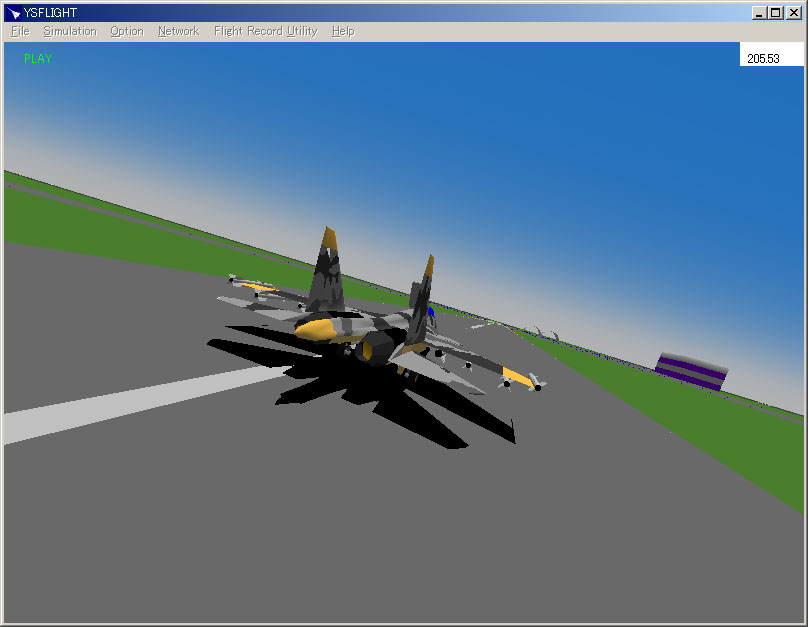
Task: Open the Network menu
Action: coord(178,31)
